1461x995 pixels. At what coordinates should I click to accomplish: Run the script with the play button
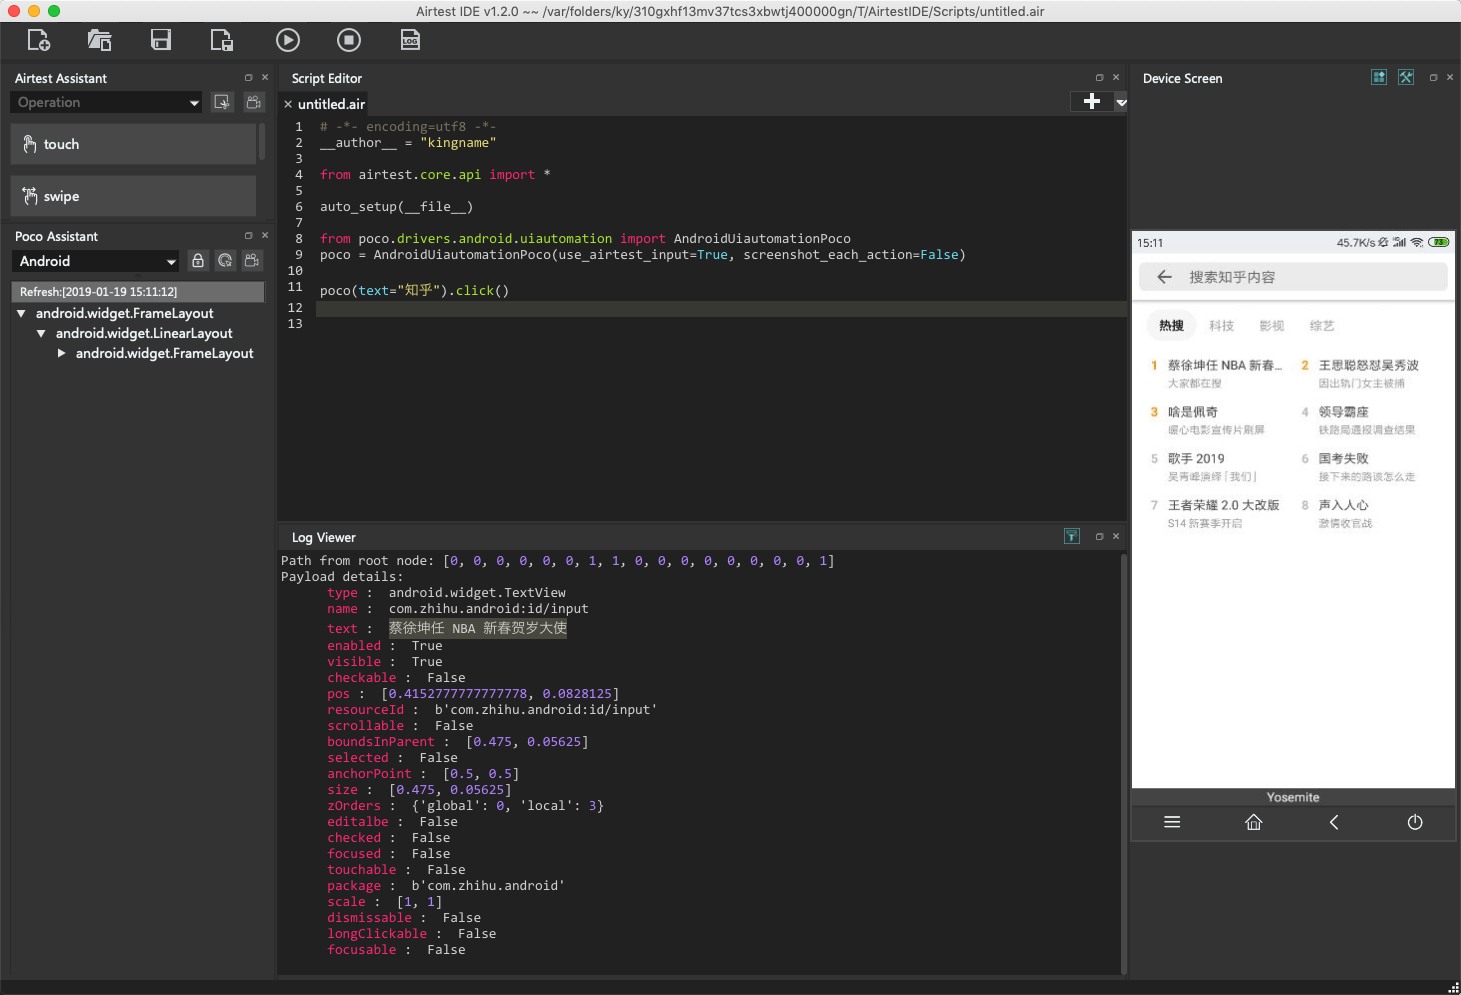[x=288, y=40]
